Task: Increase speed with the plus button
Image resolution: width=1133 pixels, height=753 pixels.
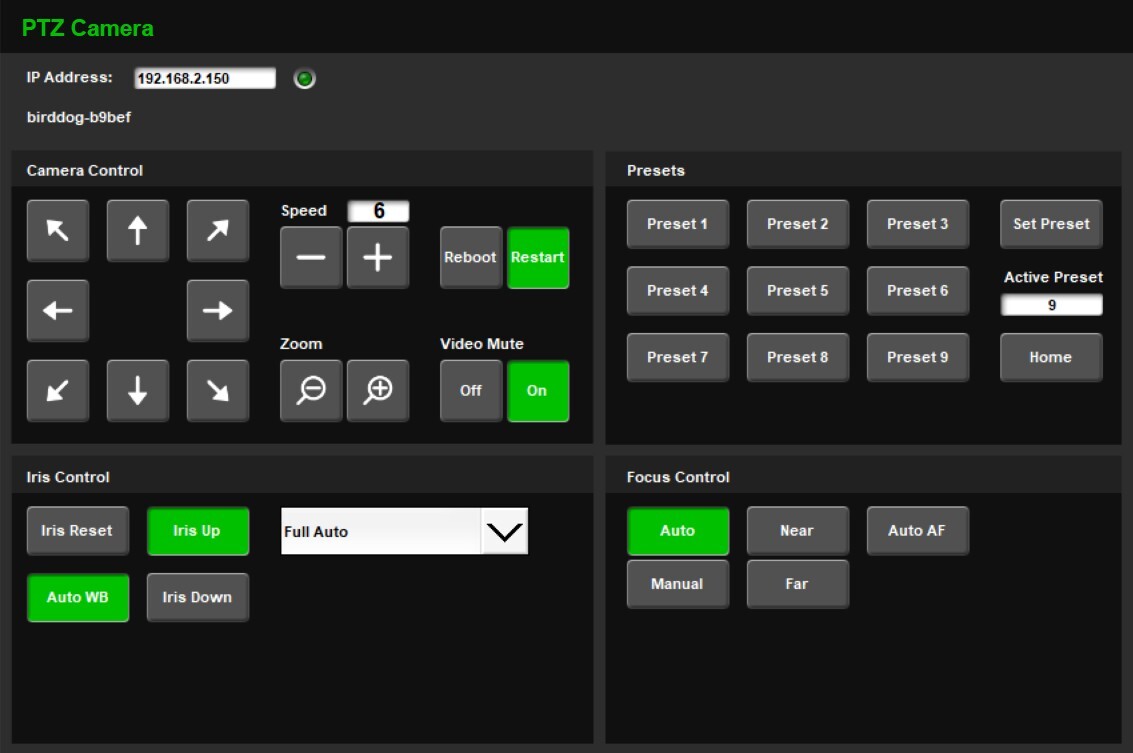Action: [378, 258]
